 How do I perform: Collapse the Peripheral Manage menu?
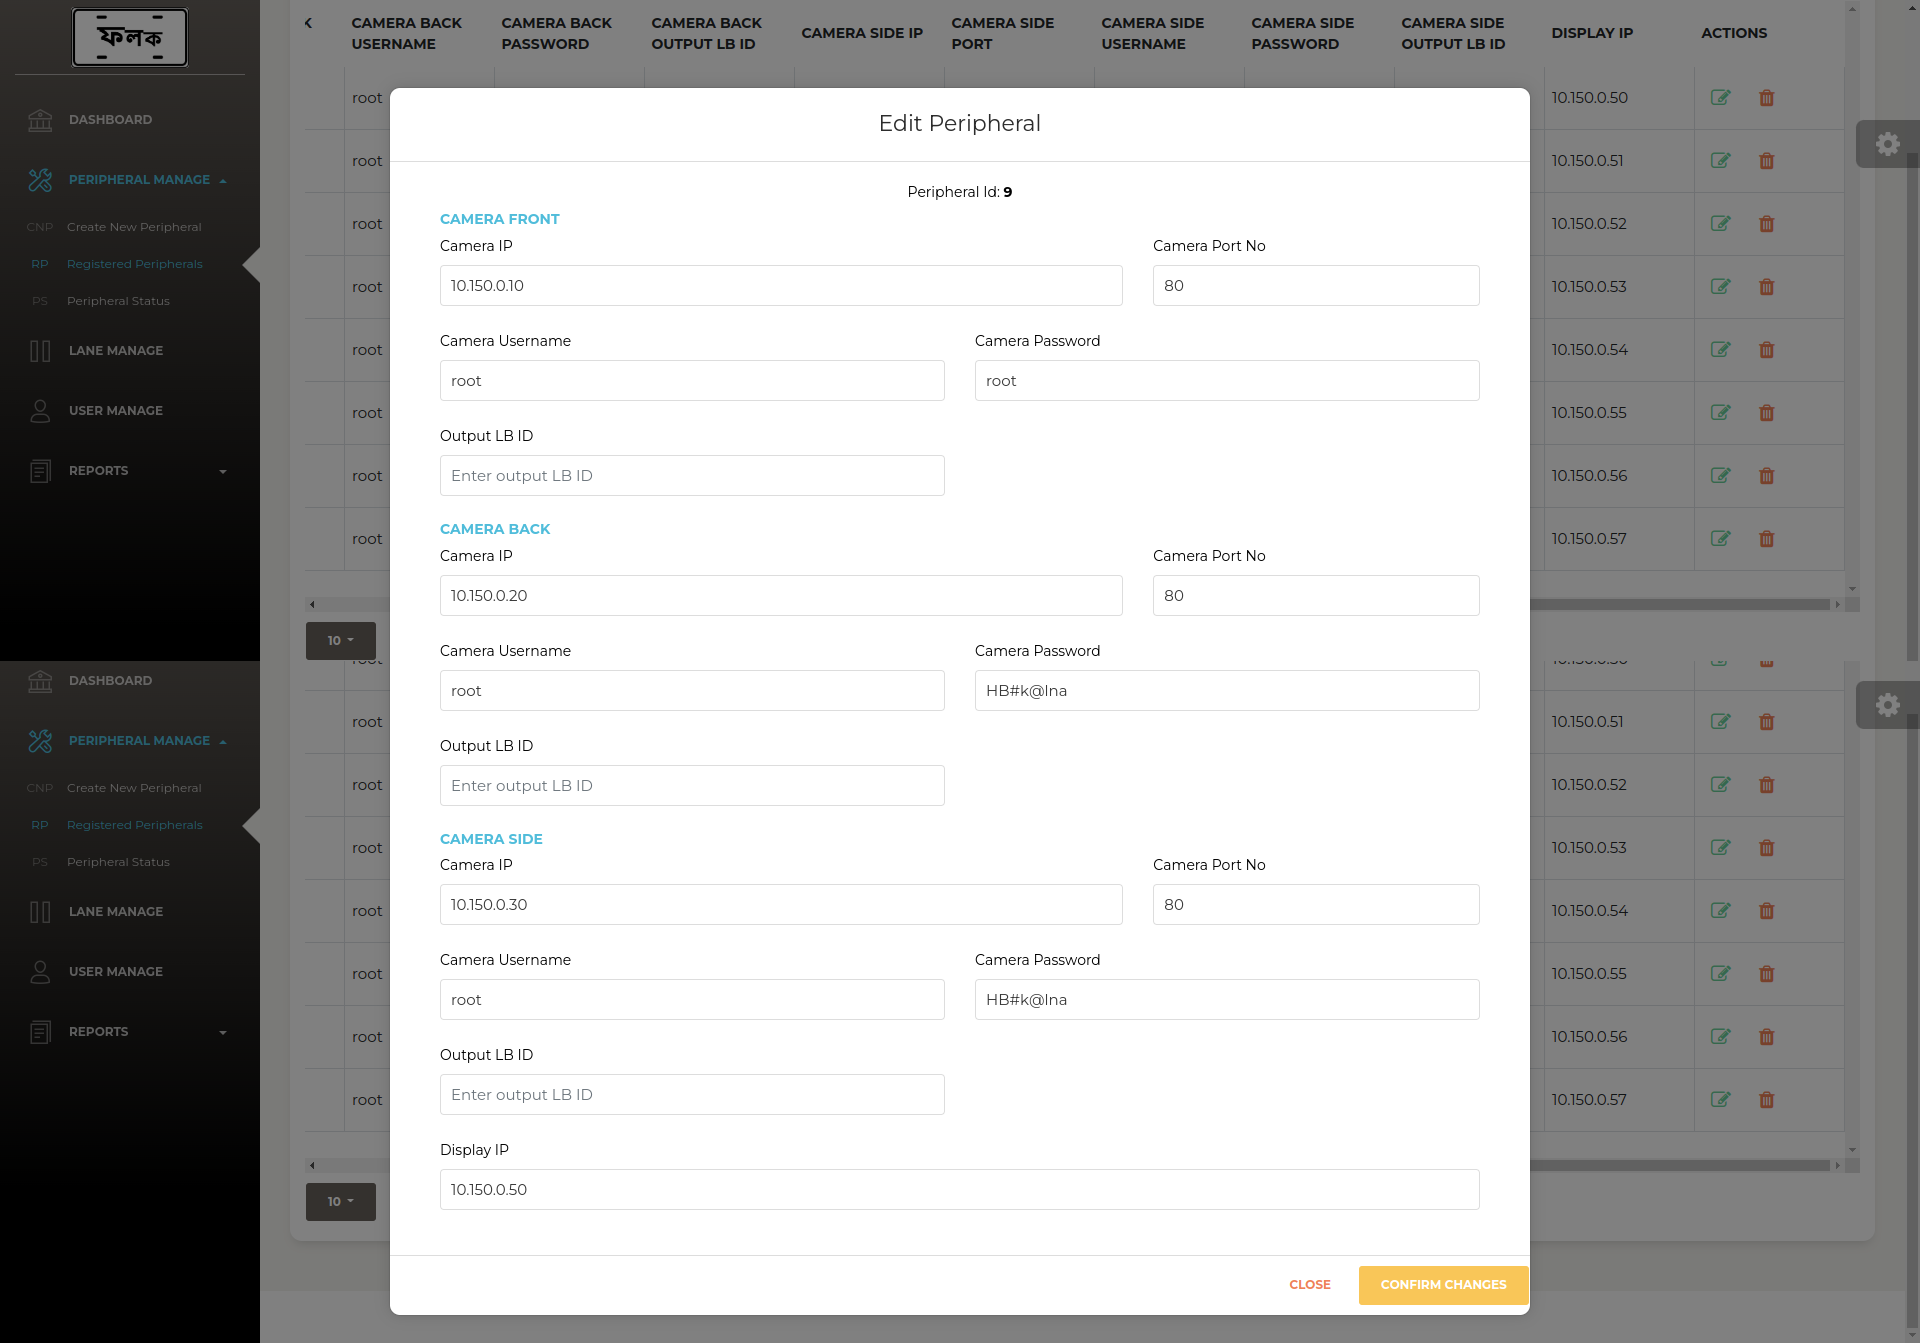click(140, 180)
